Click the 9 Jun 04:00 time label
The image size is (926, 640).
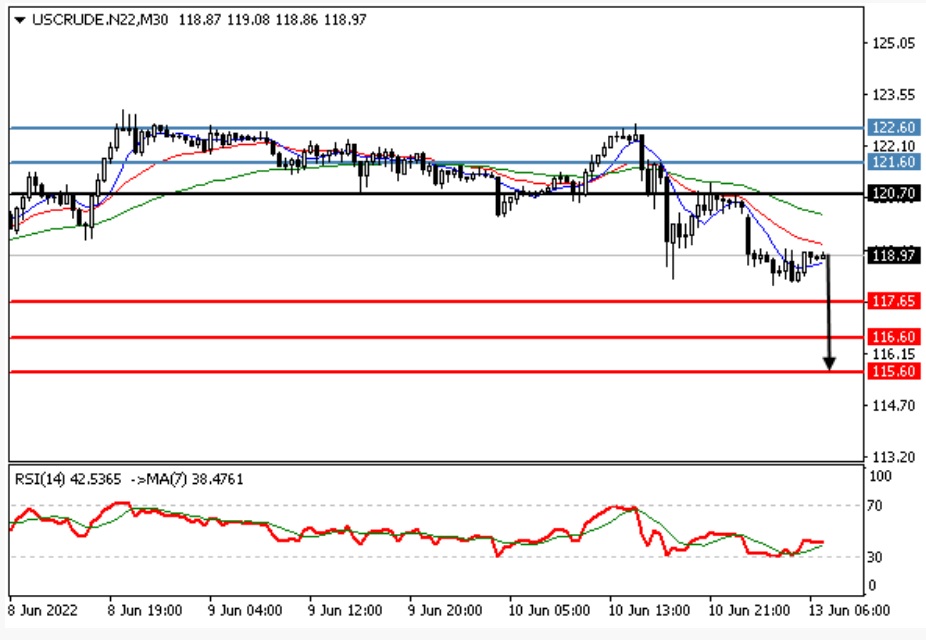click(x=244, y=611)
